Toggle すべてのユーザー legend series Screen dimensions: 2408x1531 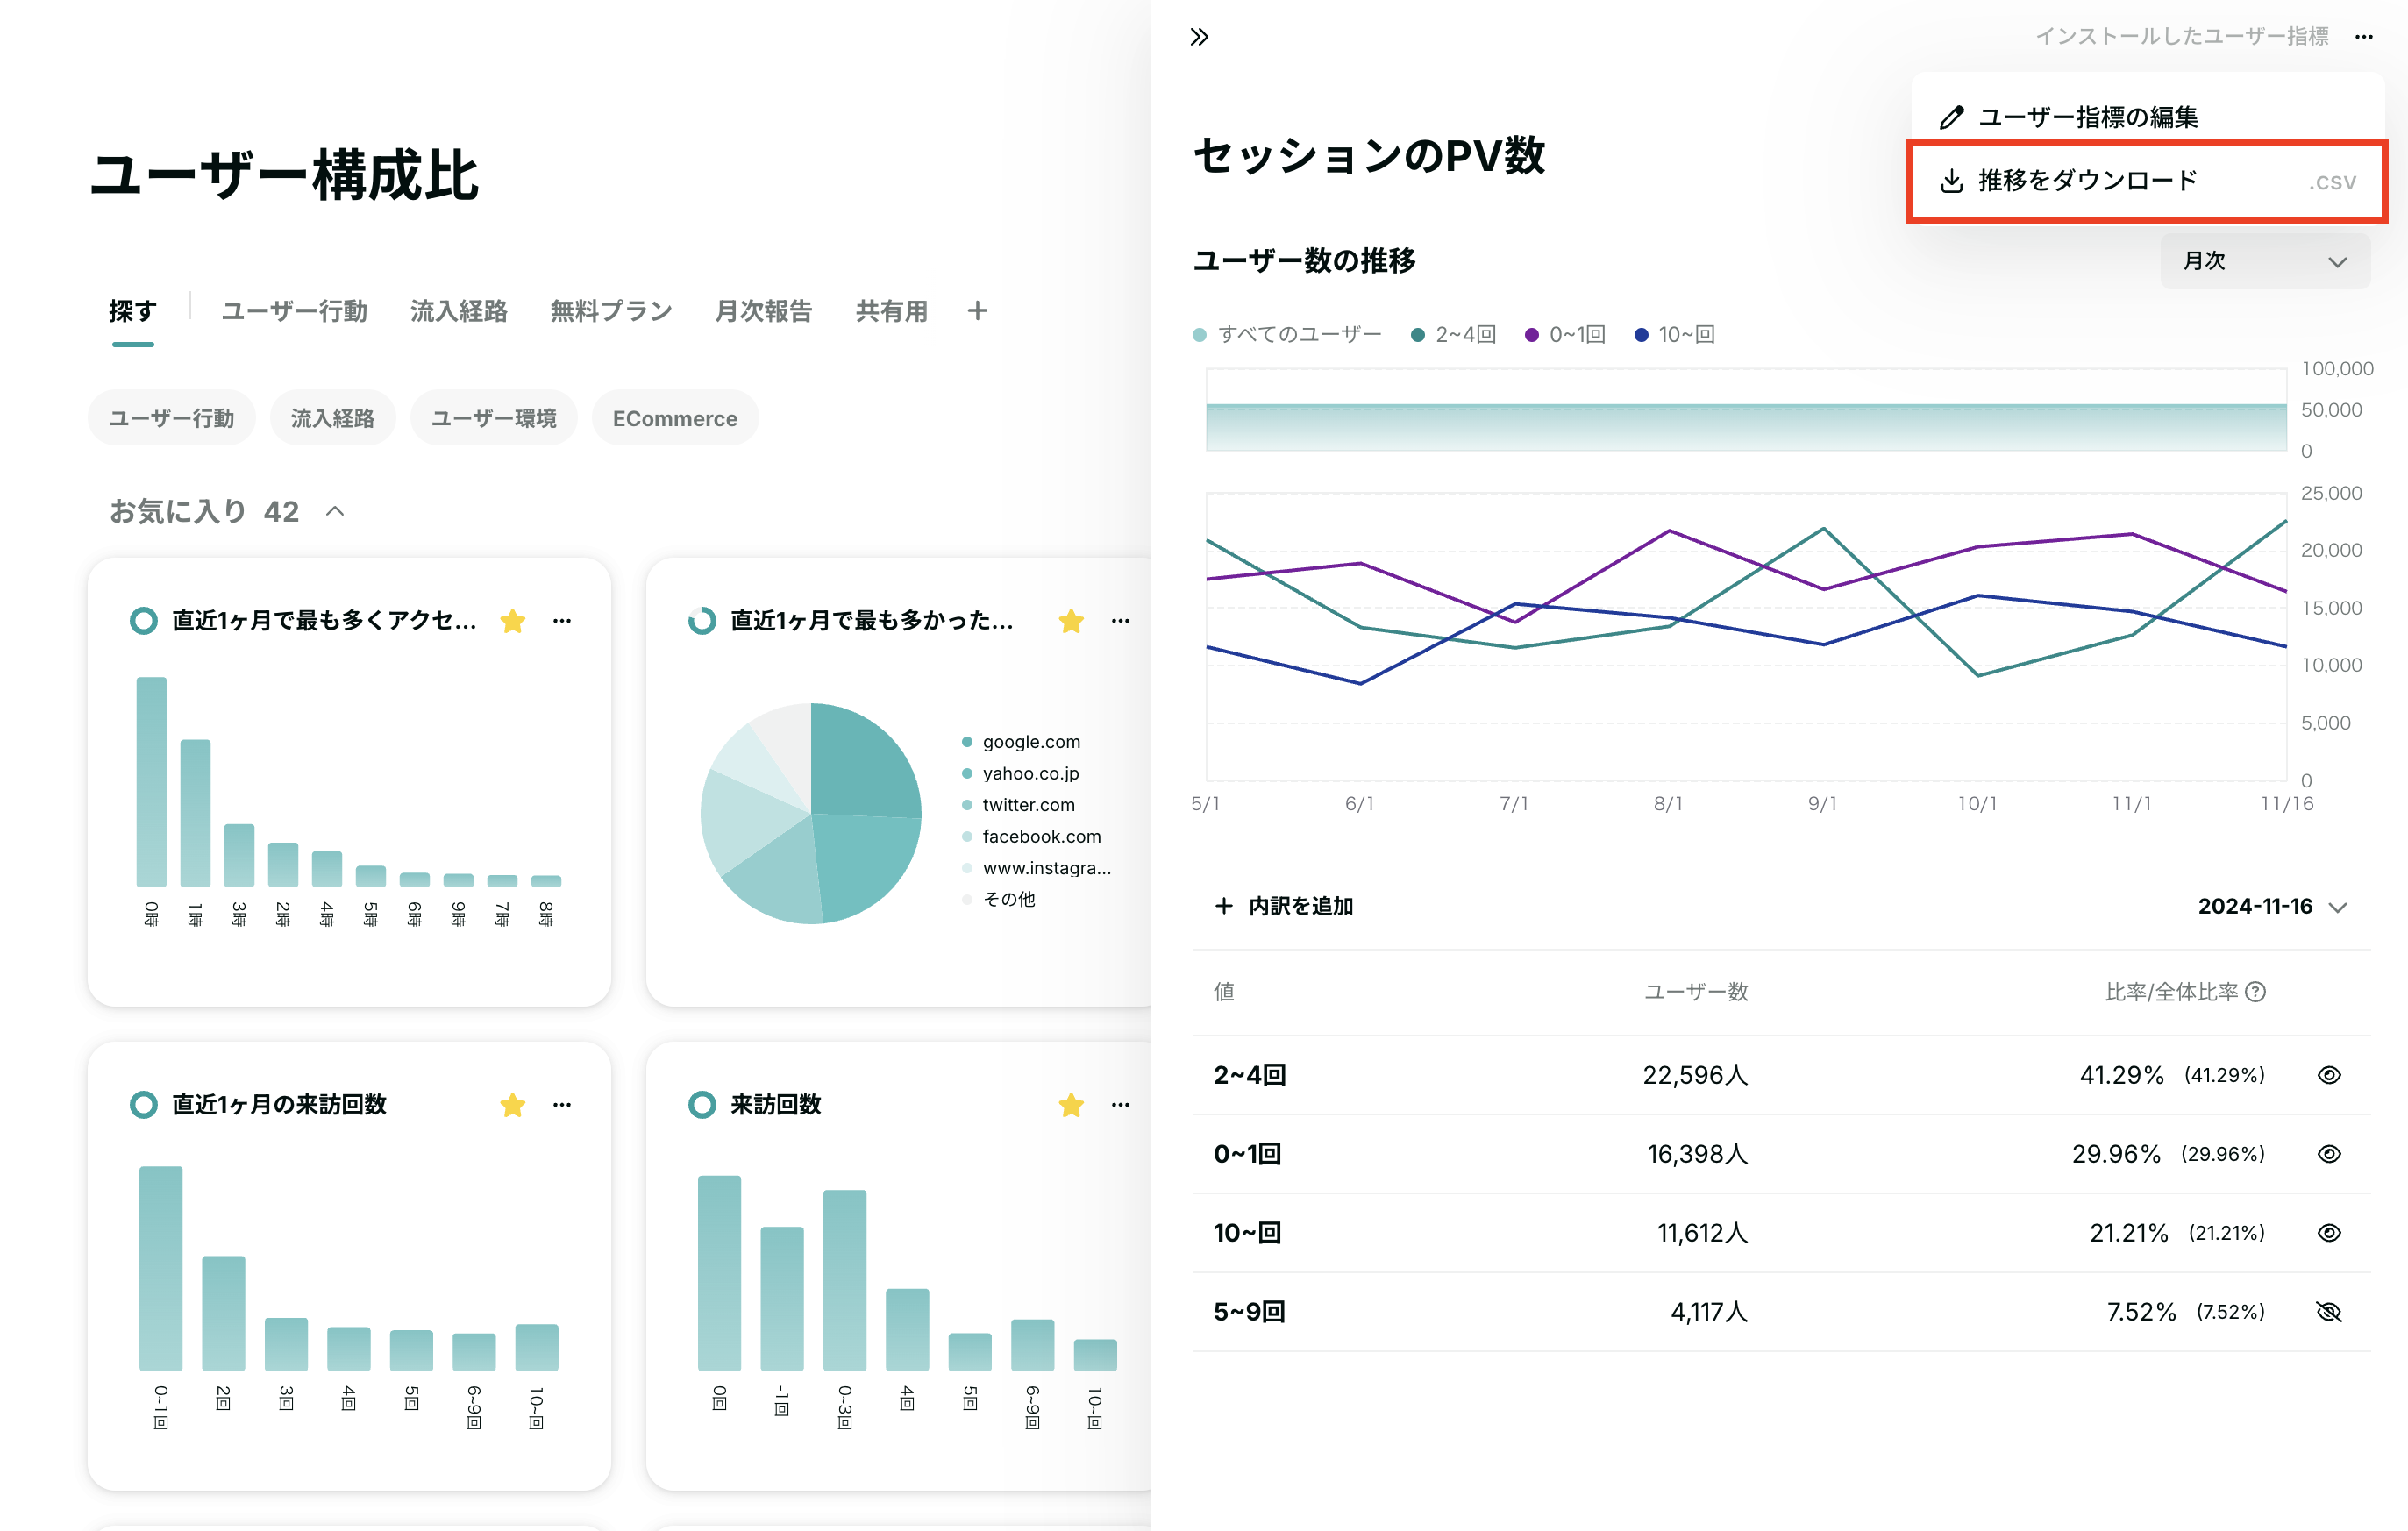coord(1287,335)
